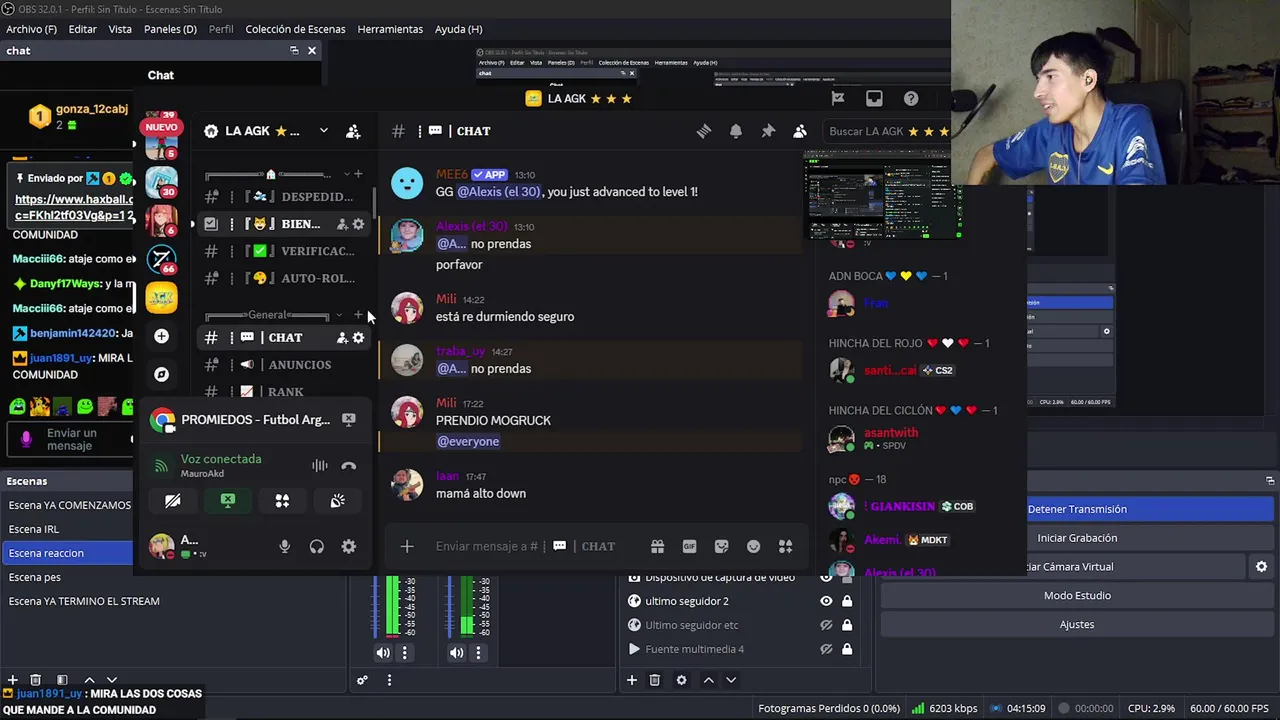Open Discord discover compass icon
This screenshot has width=1280, height=720.
point(161,374)
